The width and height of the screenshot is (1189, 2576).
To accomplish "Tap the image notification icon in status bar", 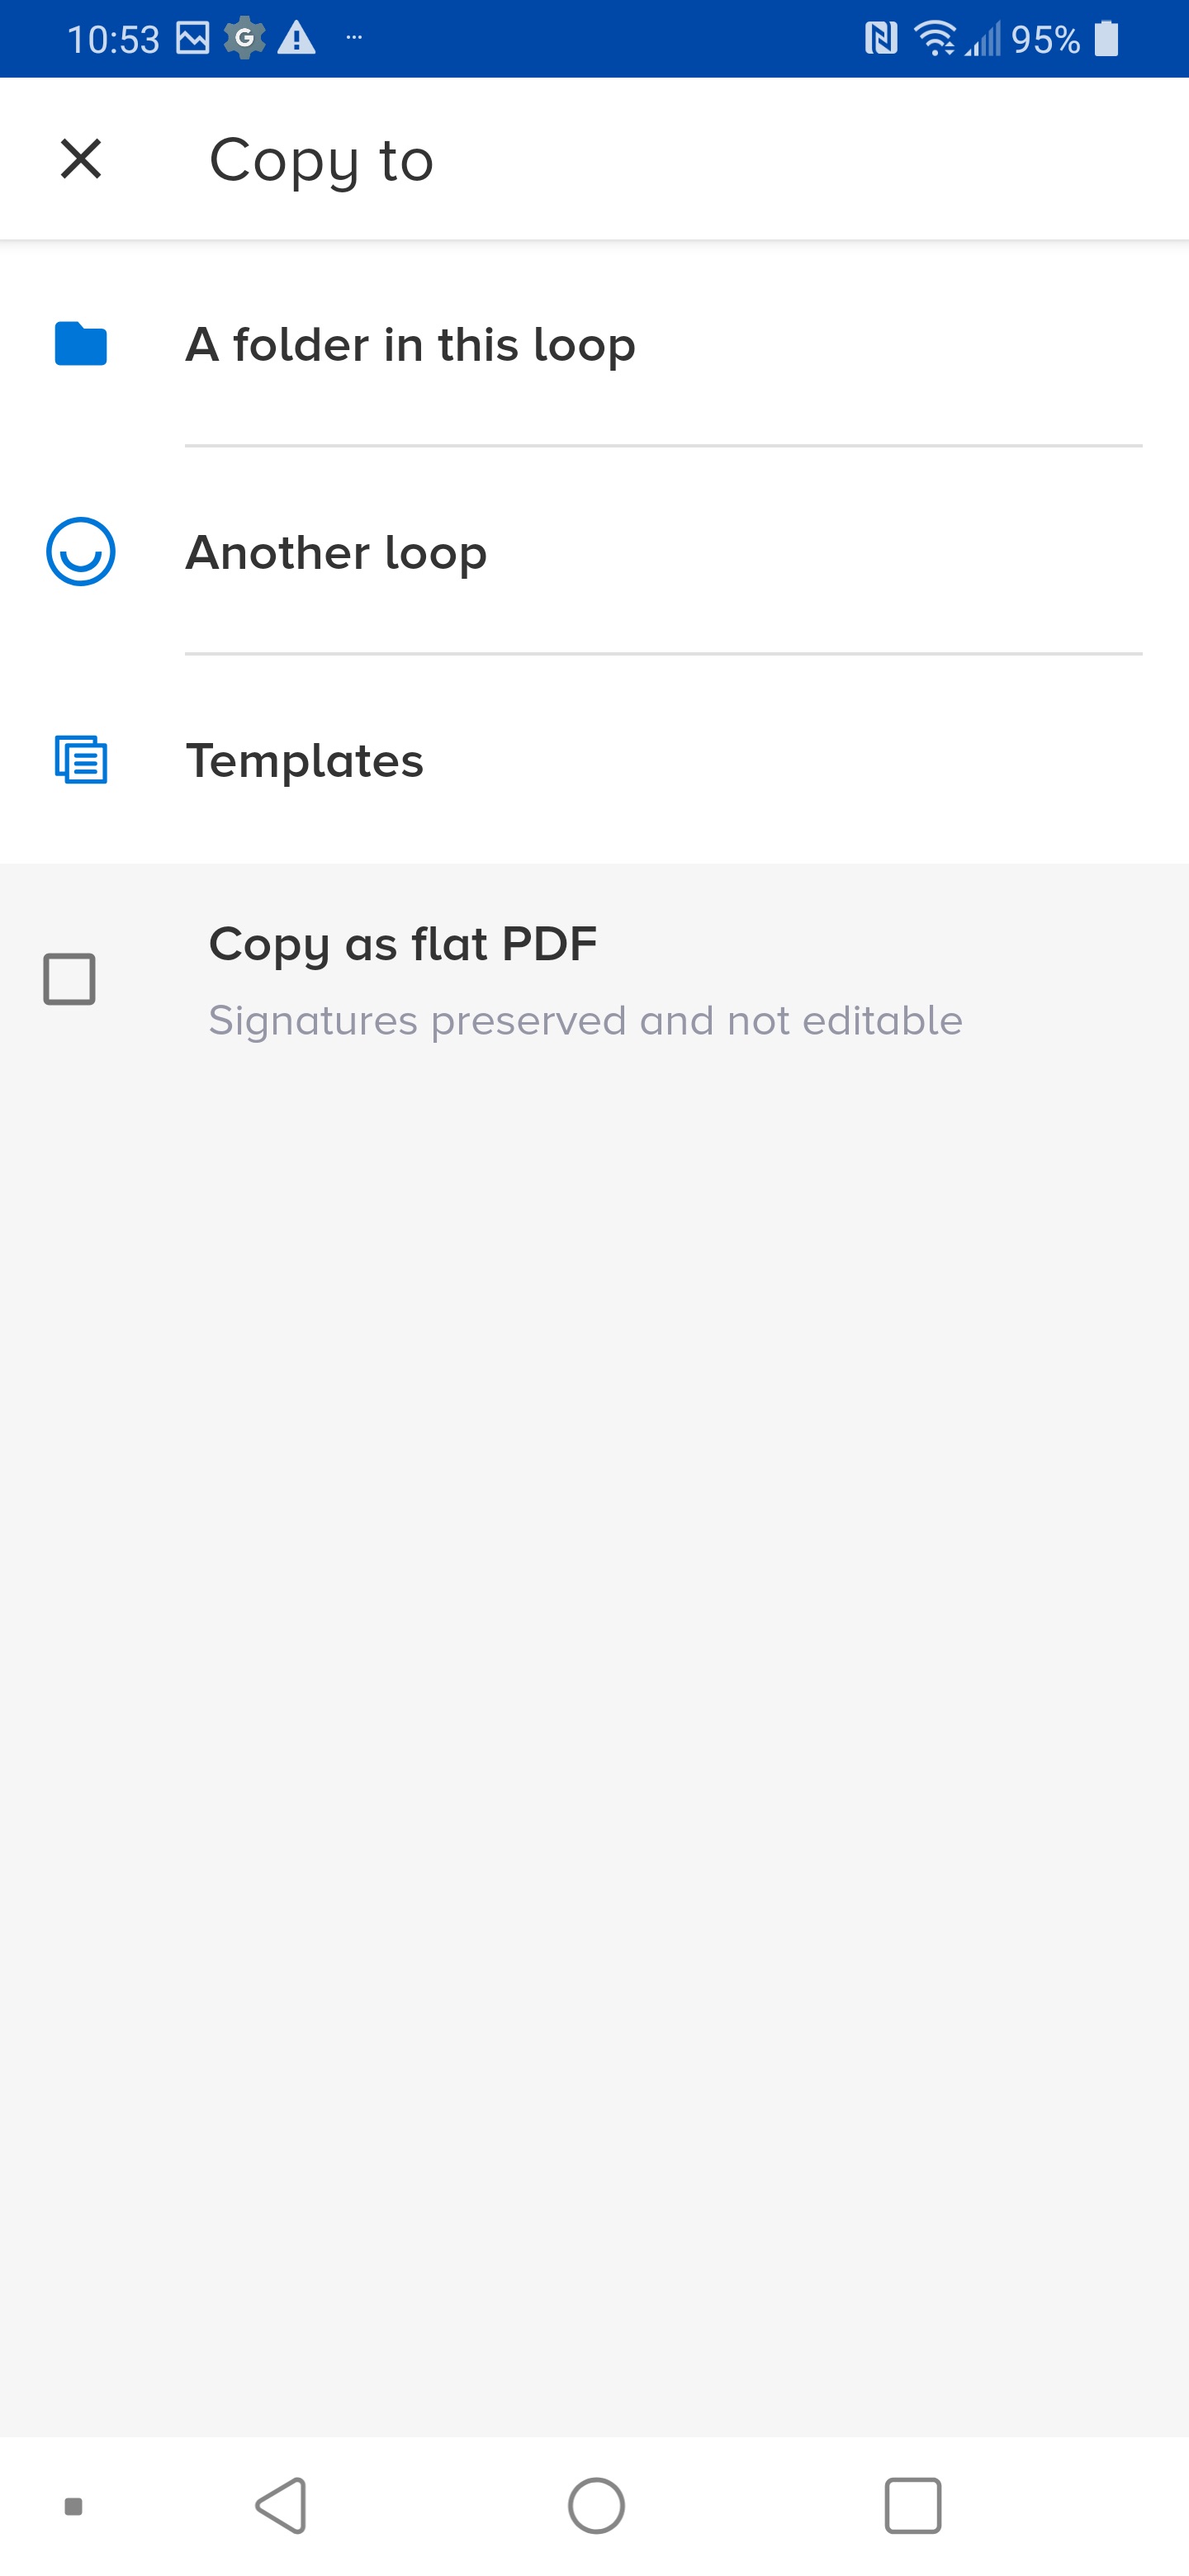I will pyautogui.click(x=193, y=39).
